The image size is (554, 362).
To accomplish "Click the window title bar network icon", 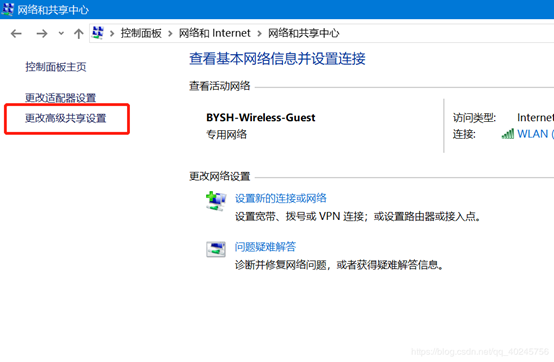I will coord(8,9).
